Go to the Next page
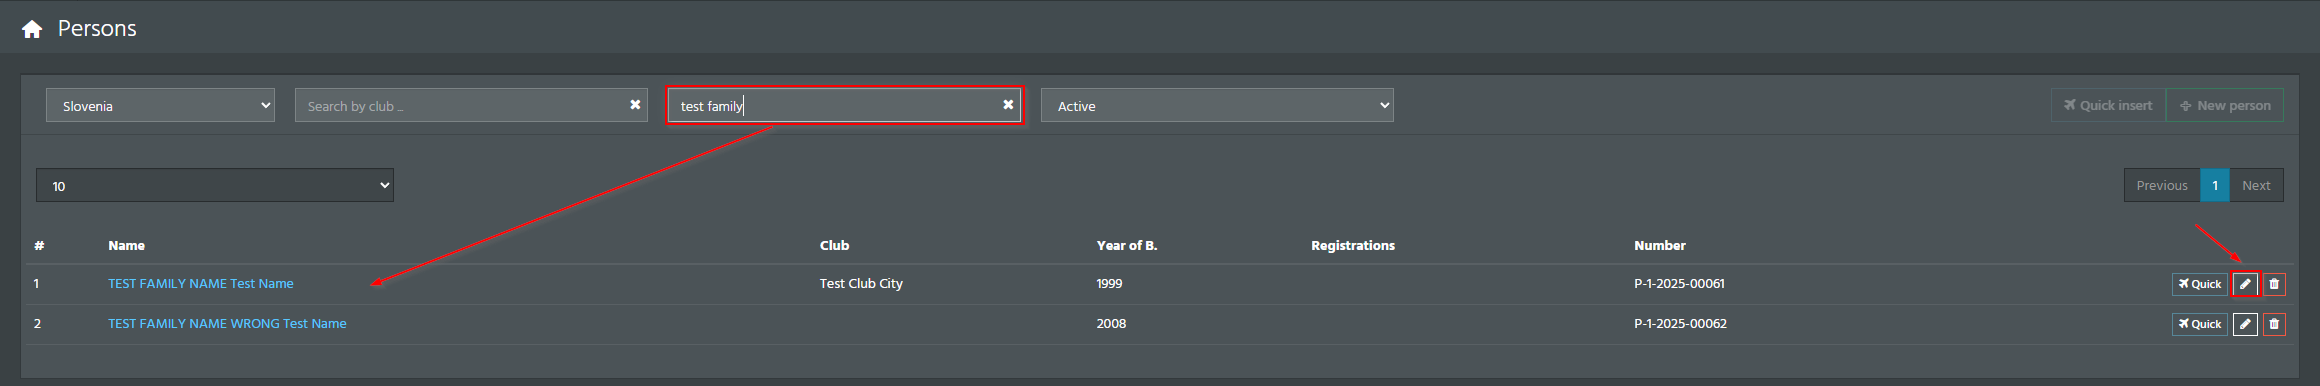2320x386 pixels. point(2256,185)
